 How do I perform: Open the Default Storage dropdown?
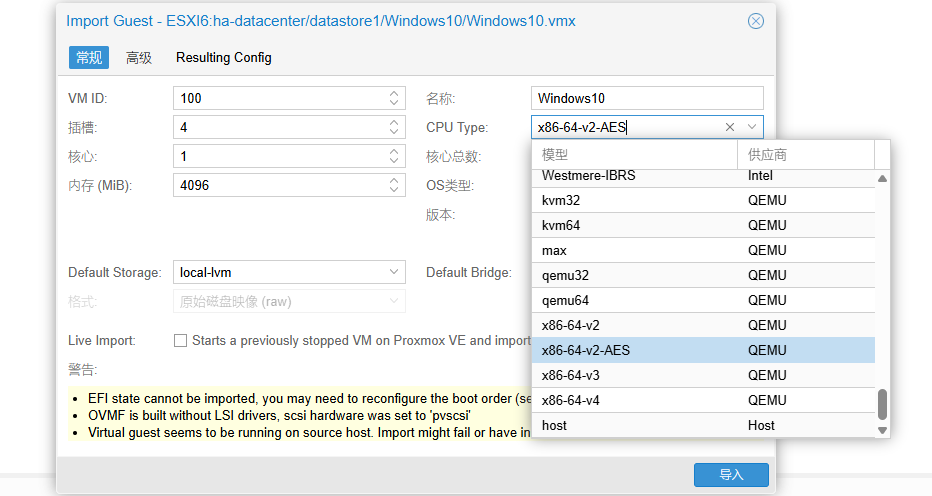tap(394, 272)
